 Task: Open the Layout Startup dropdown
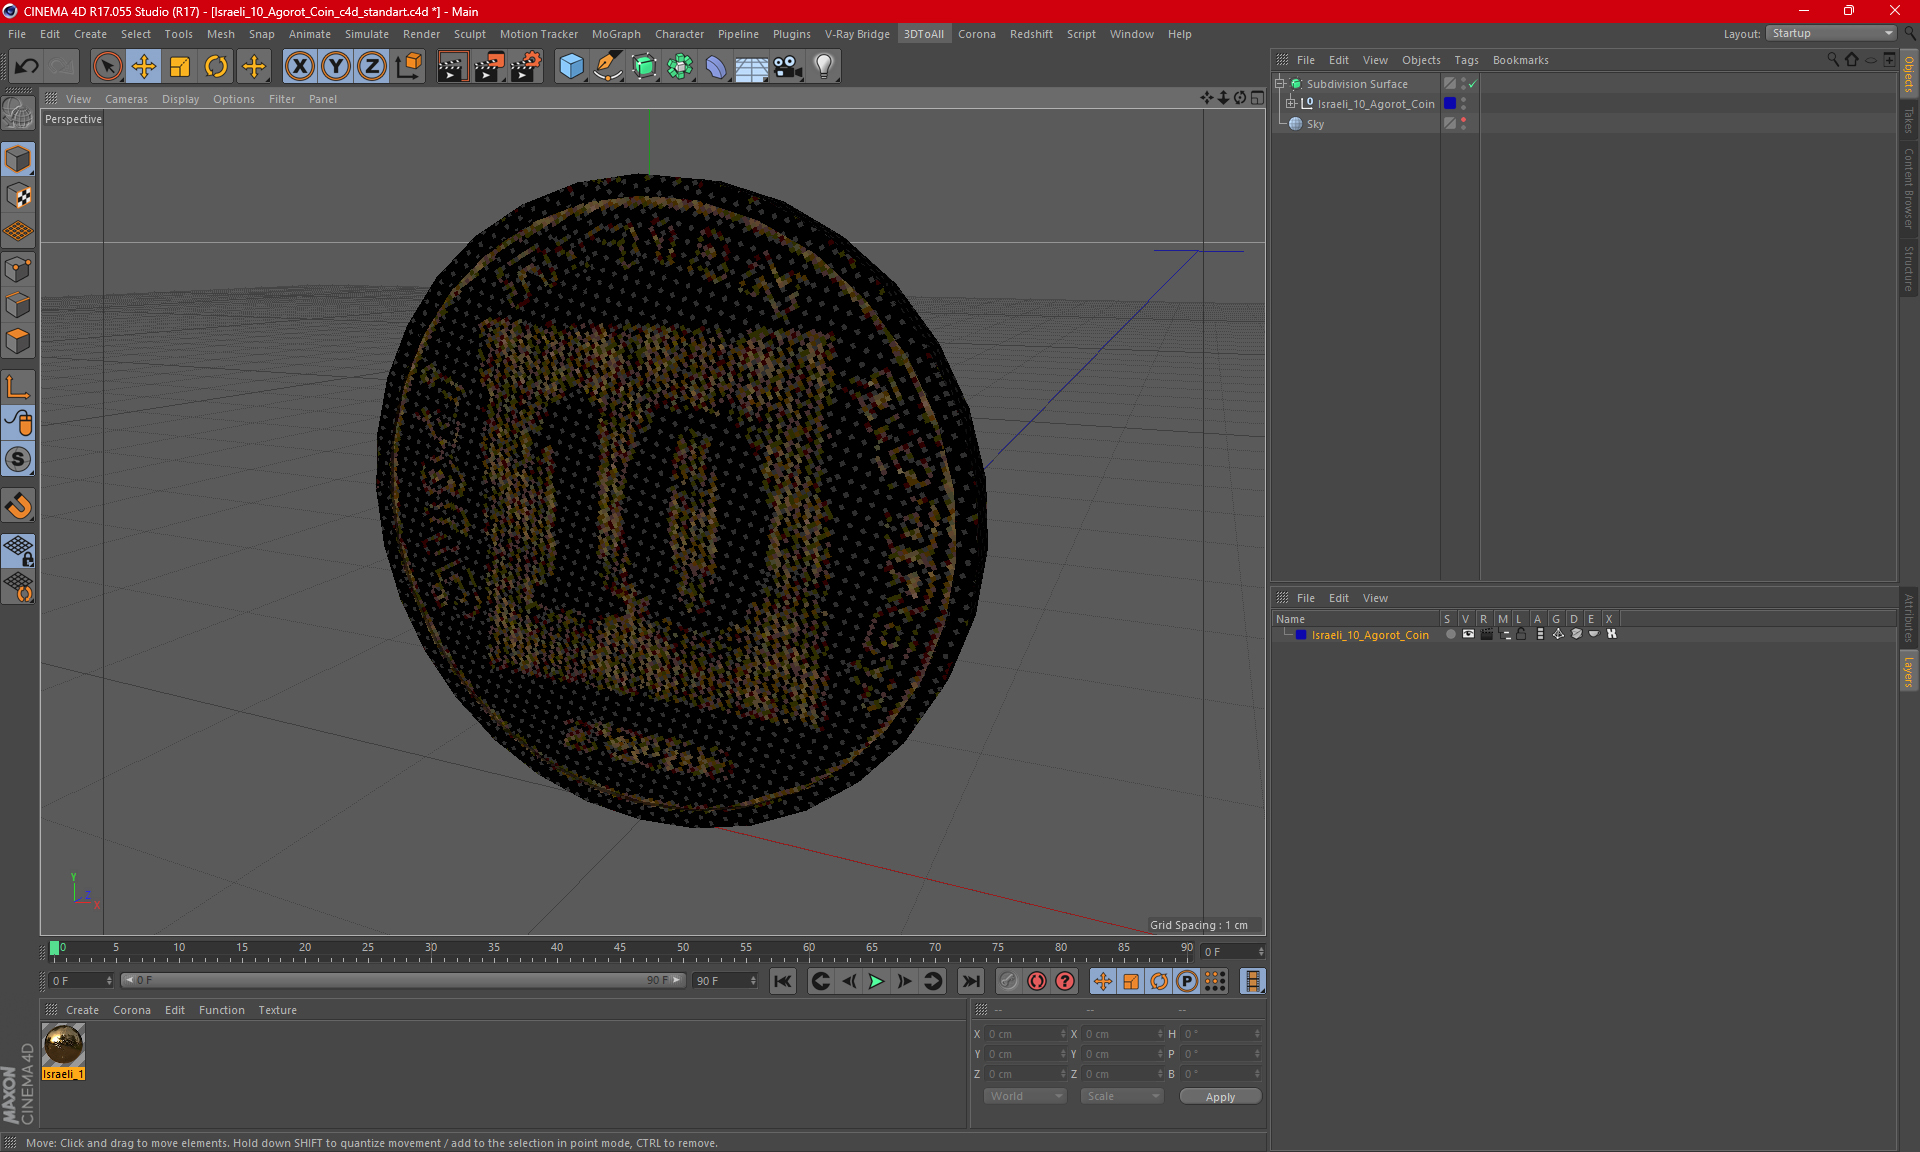click(x=1832, y=33)
